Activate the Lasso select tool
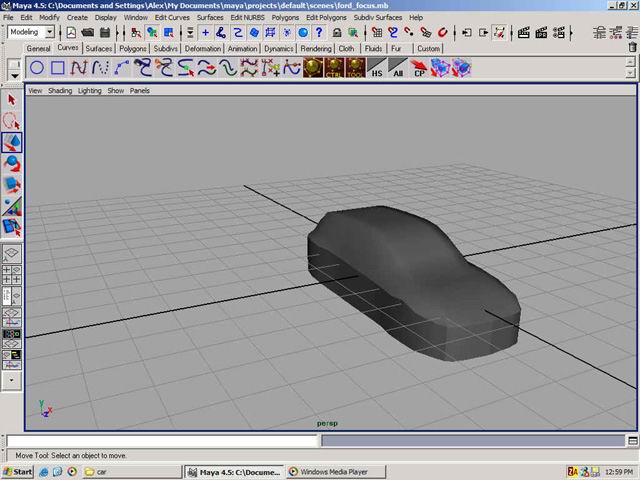The width and height of the screenshot is (640, 480). [x=12, y=121]
